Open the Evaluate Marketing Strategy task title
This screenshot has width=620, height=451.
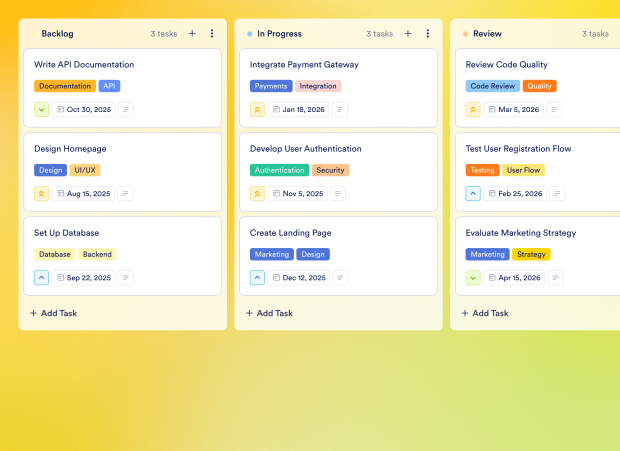[x=521, y=233]
